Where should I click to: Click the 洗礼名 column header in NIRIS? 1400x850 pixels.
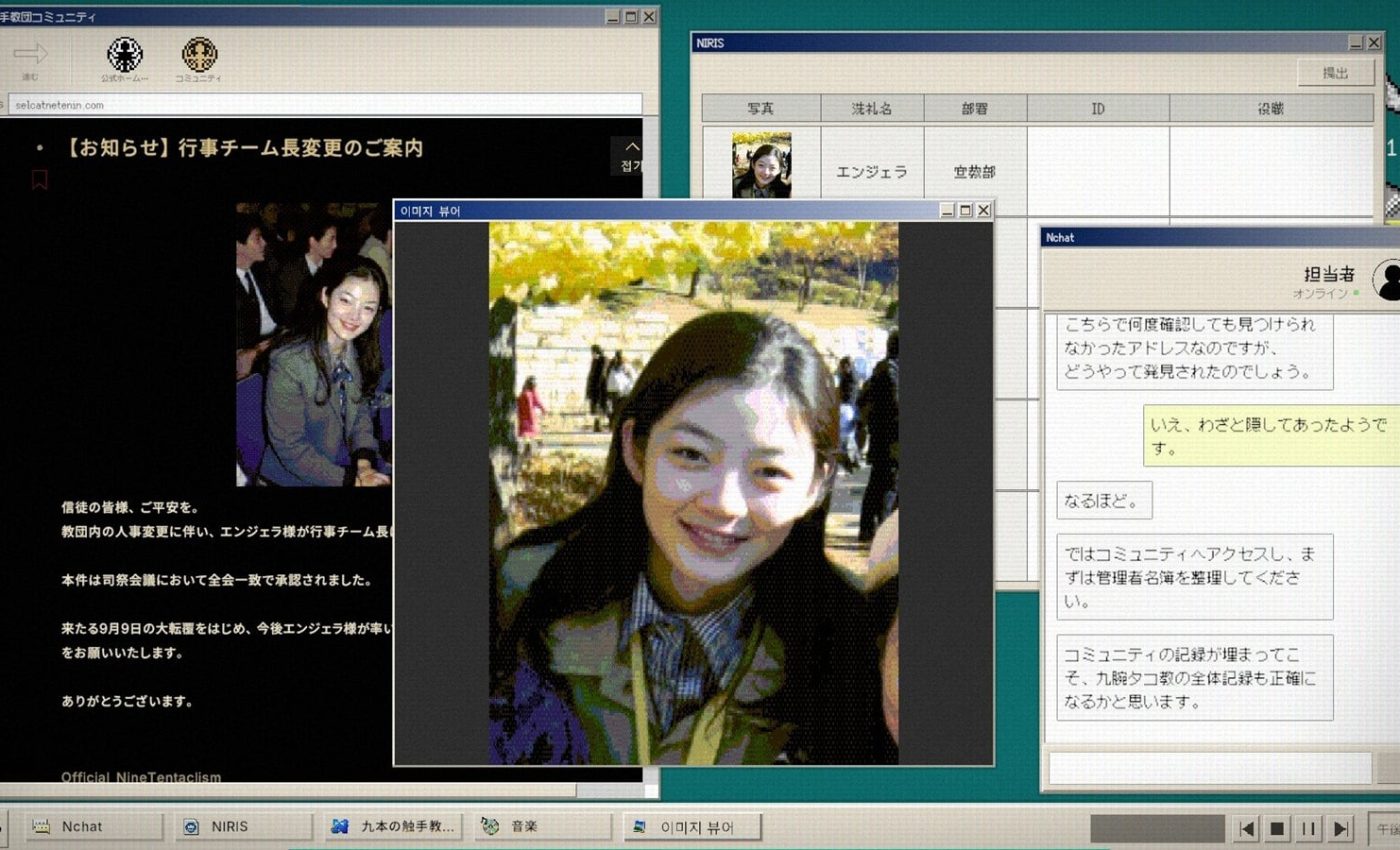pos(872,108)
